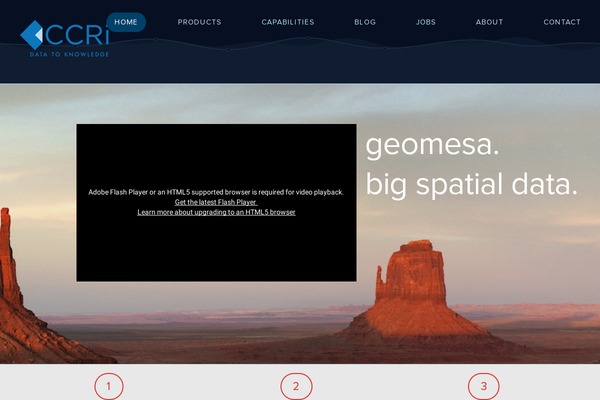The width and height of the screenshot is (600, 400).
Task: Select the circled number 1 step
Action: tap(109, 386)
